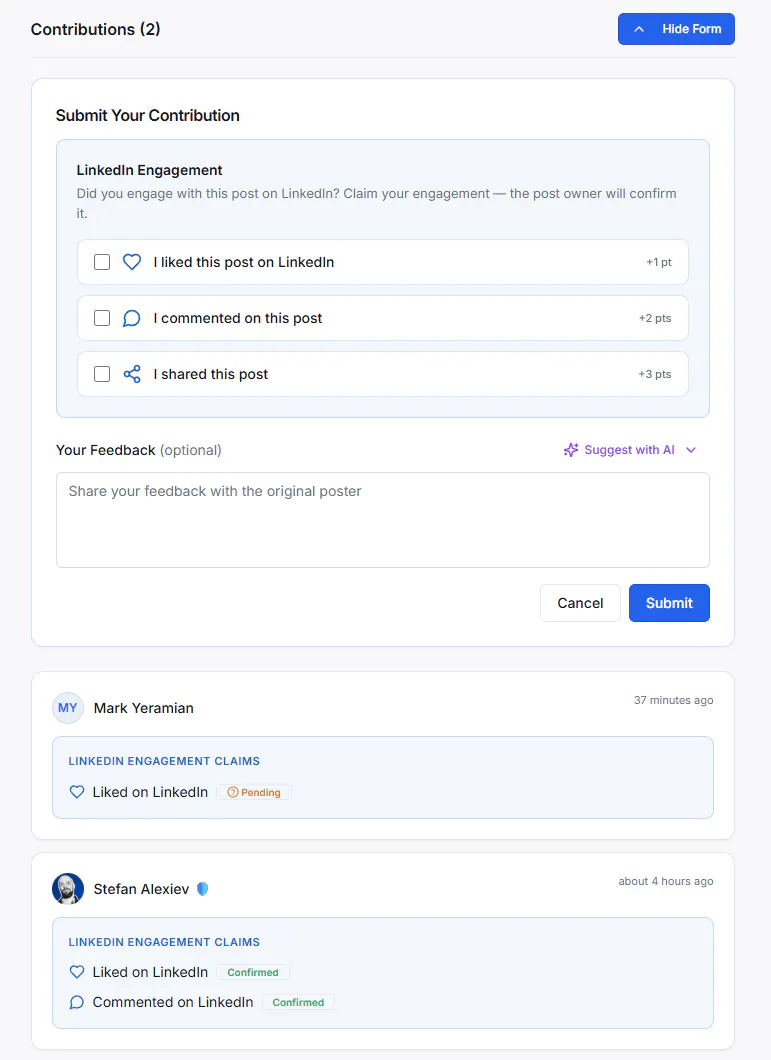Screen dimensions: 771x1060
Task: Click the MY avatar for Mark Yeramian
Action: pyautogui.click(x=68, y=708)
